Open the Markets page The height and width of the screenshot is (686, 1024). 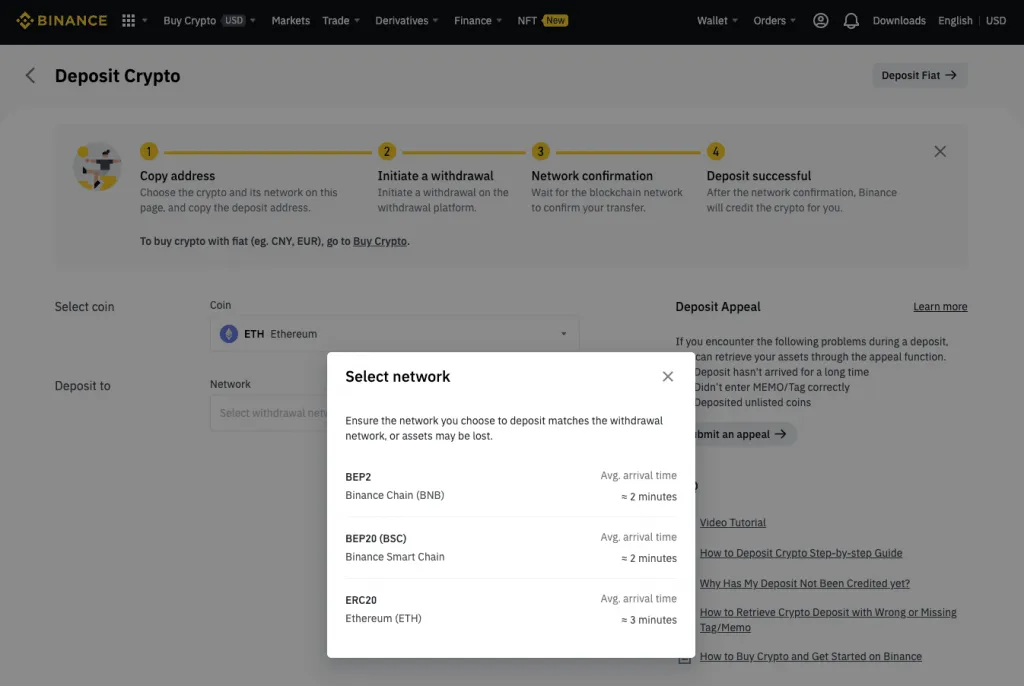pos(291,20)
